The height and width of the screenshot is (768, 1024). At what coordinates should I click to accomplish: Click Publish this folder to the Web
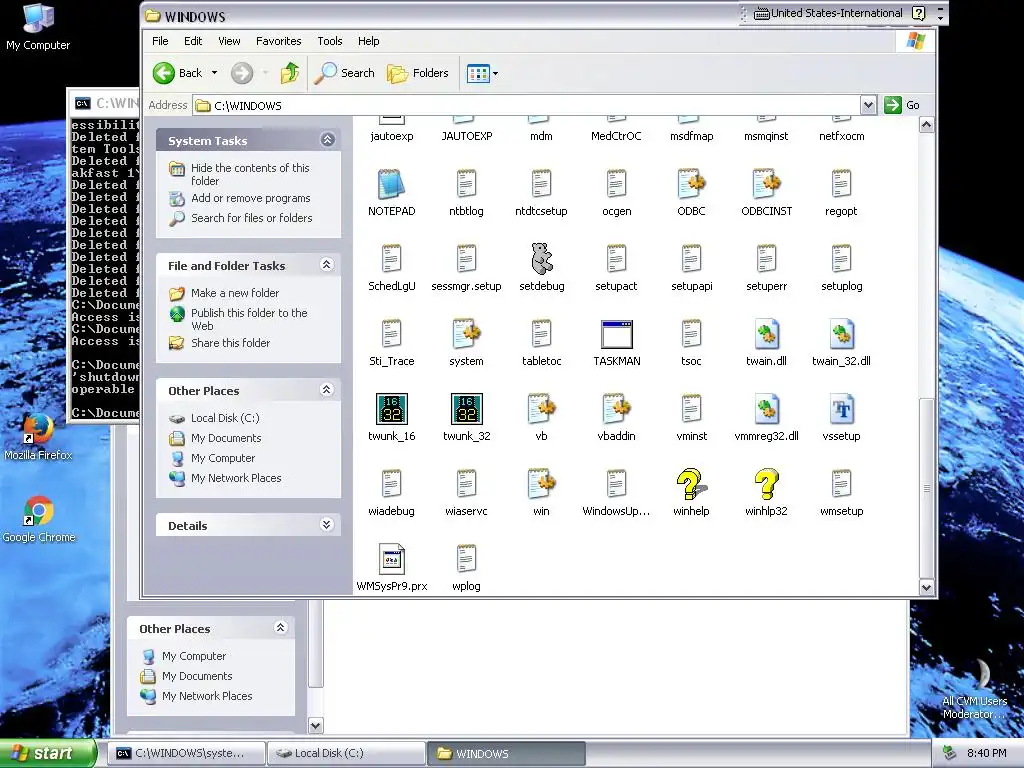(x=249, y=319)
